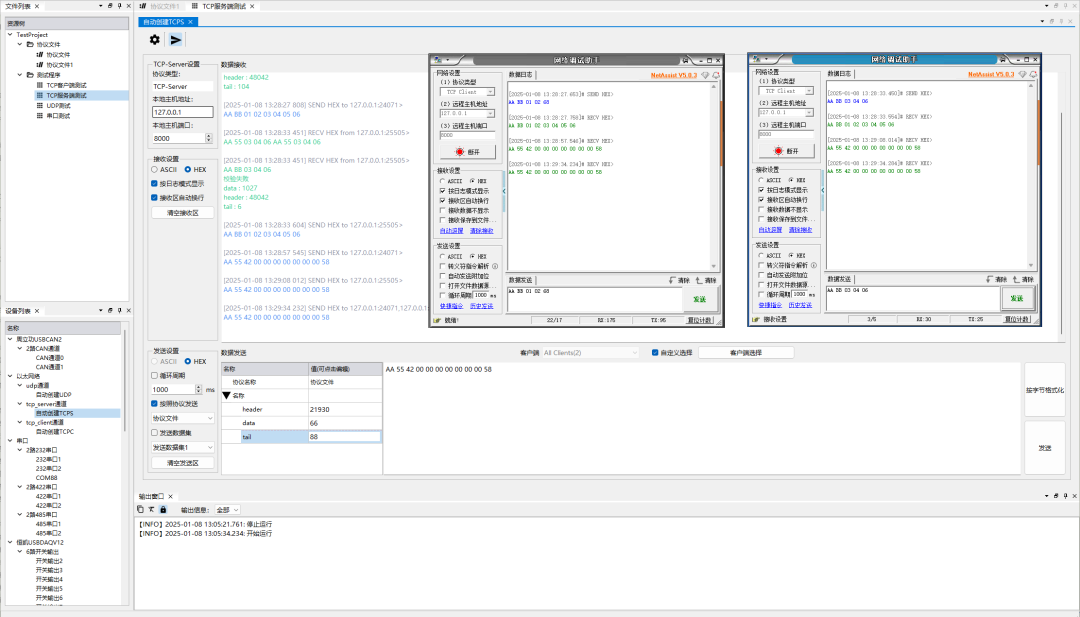Viewport: 1080px width, 617px height.
Task: Click bell icon in gray-titled NetAssist window
Action: click(716, 75)
